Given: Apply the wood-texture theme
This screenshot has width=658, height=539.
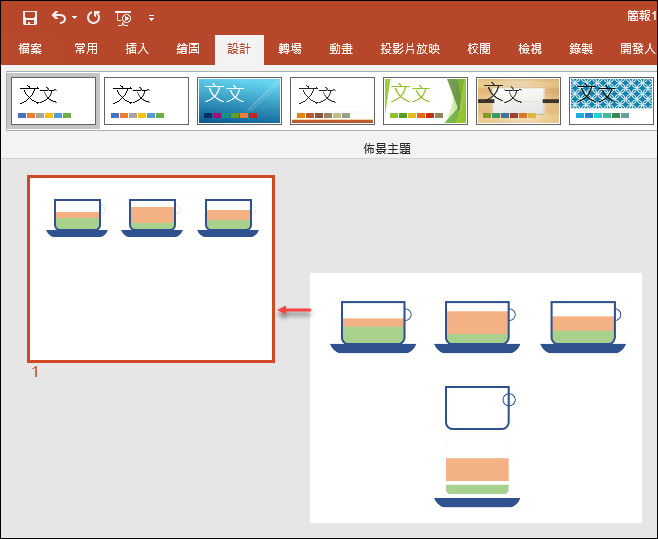Looking at the screenshot, I should pos(518,101).
